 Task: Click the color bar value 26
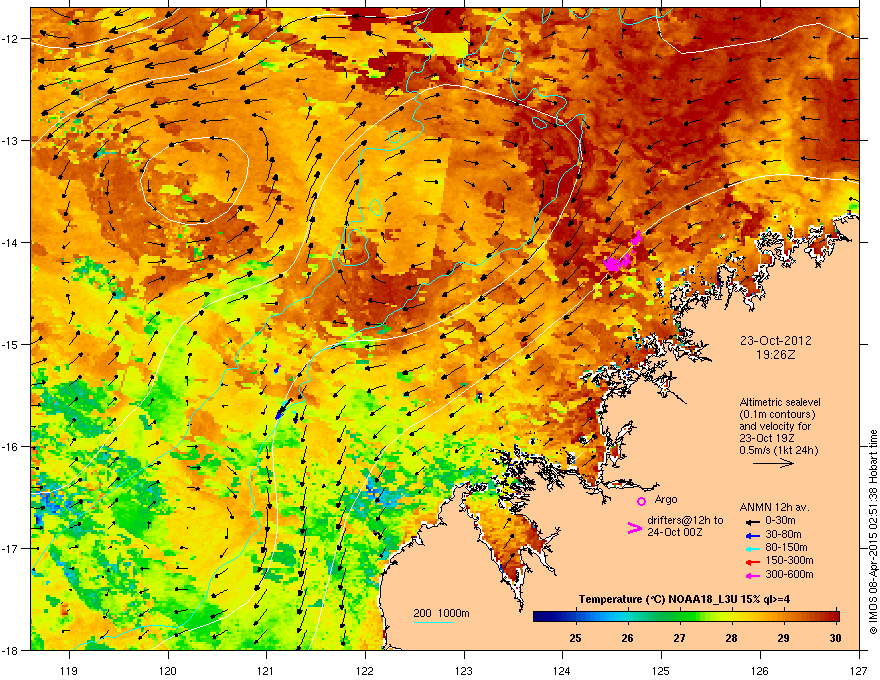tap(627, 638)
